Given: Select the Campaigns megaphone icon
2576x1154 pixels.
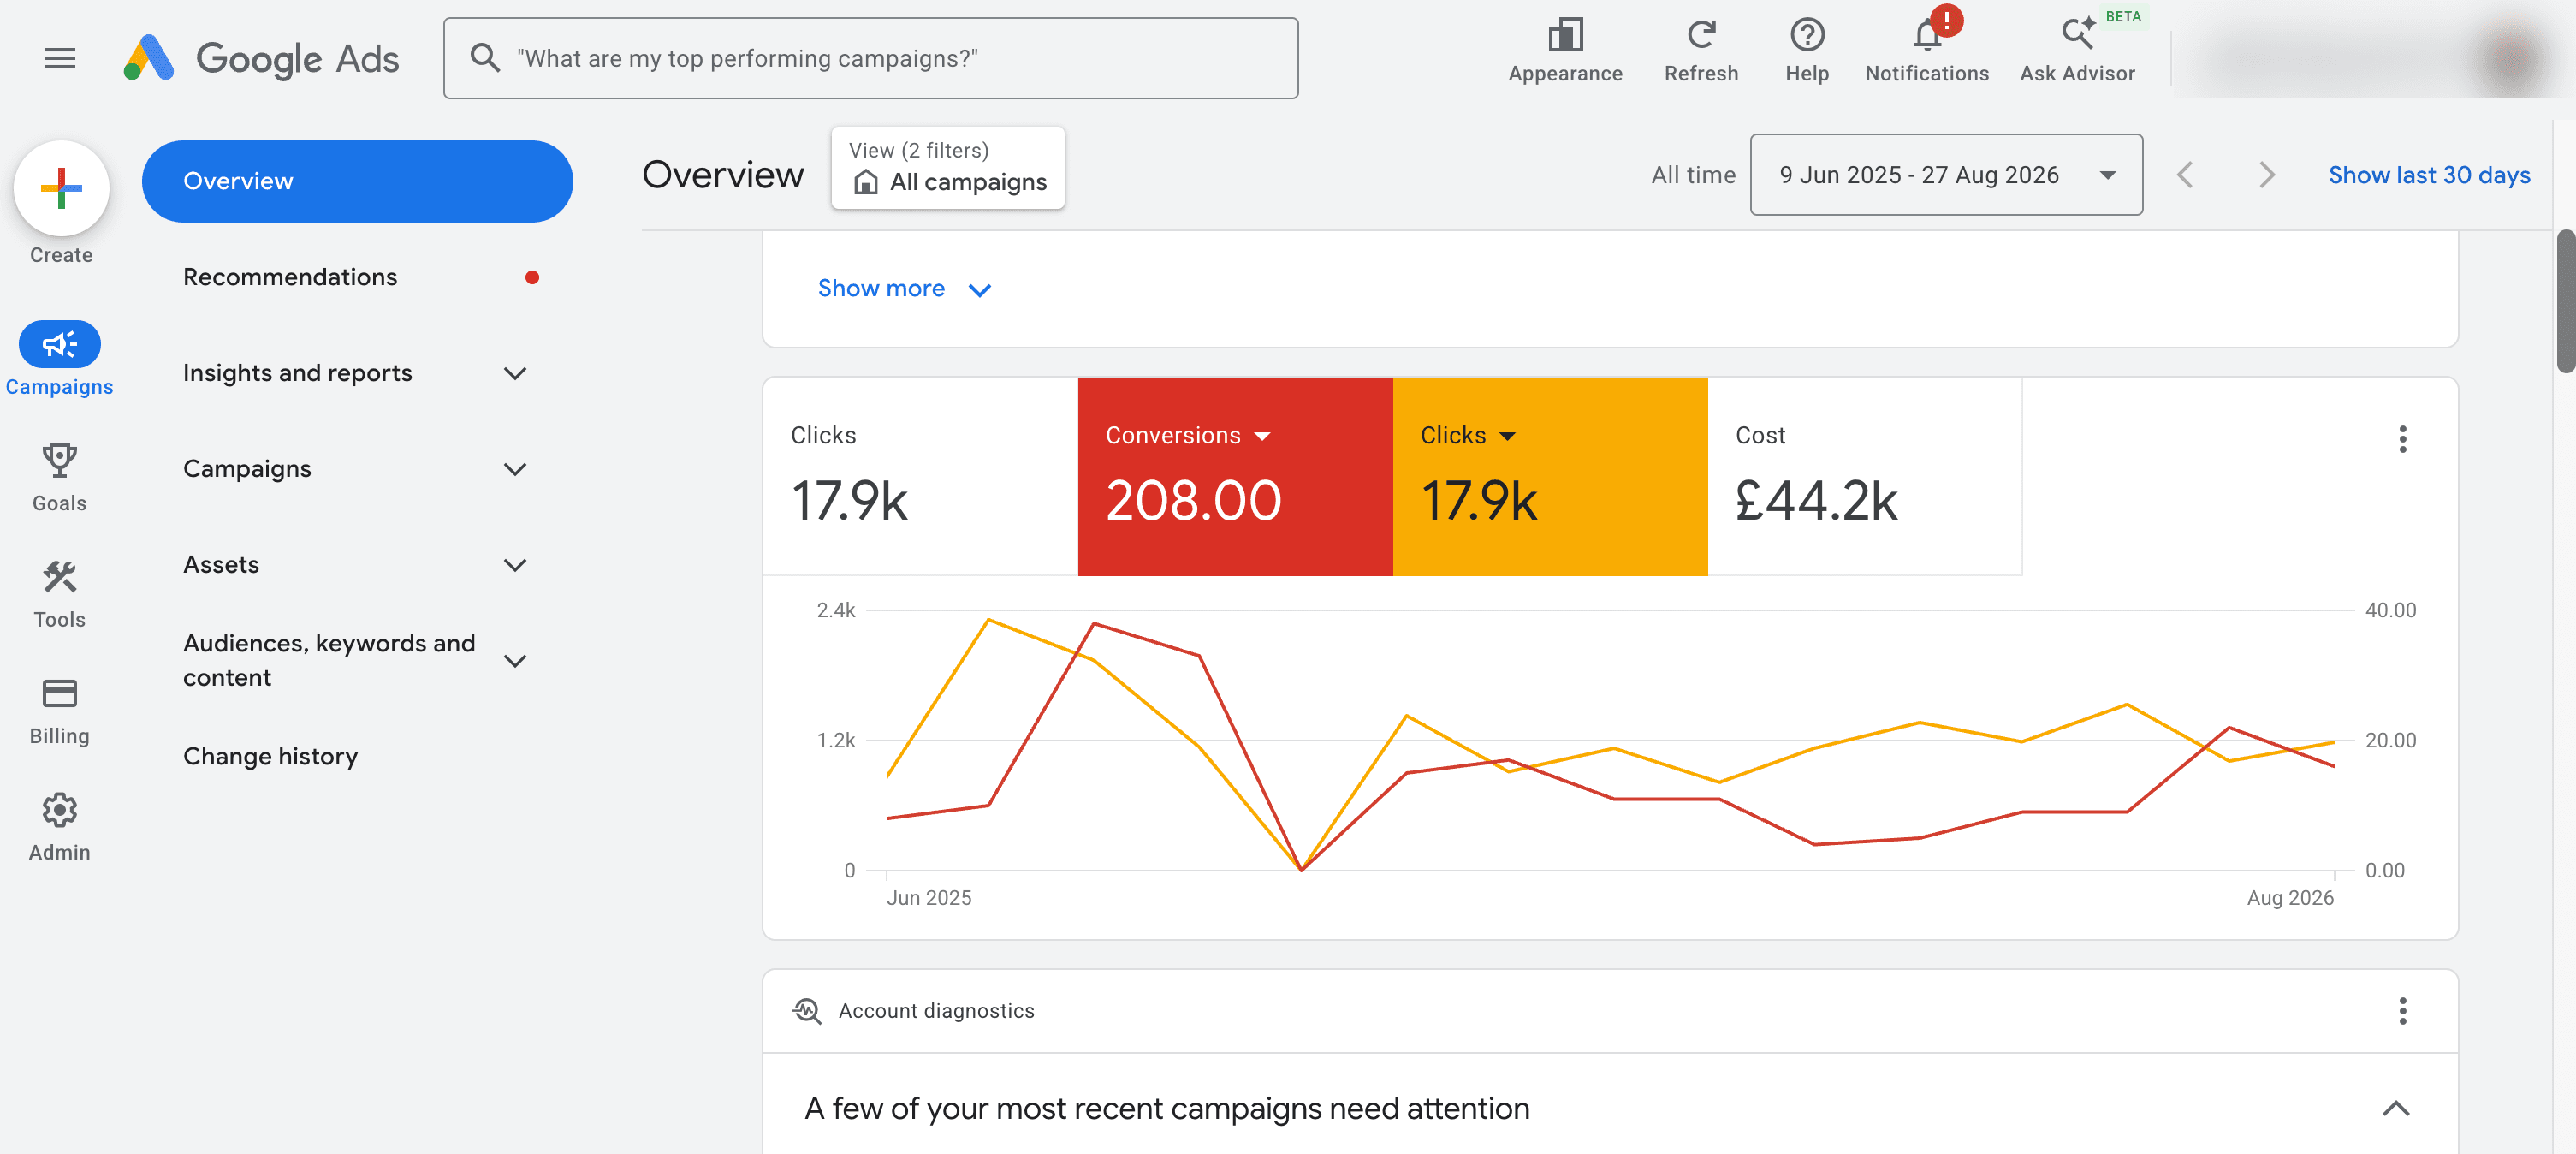Looking at the screenshot, I should (x=59, y=344).
